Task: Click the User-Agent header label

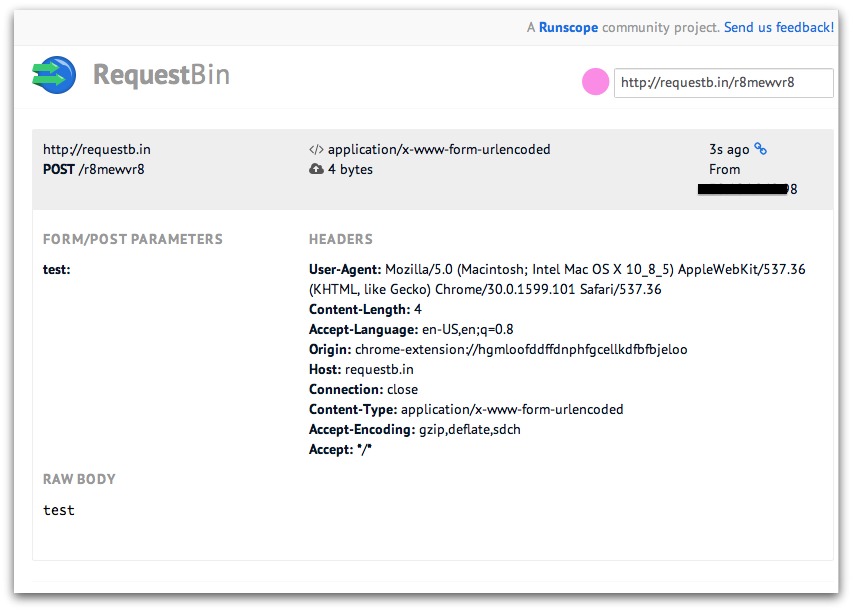Action: (x=345, y=269)
